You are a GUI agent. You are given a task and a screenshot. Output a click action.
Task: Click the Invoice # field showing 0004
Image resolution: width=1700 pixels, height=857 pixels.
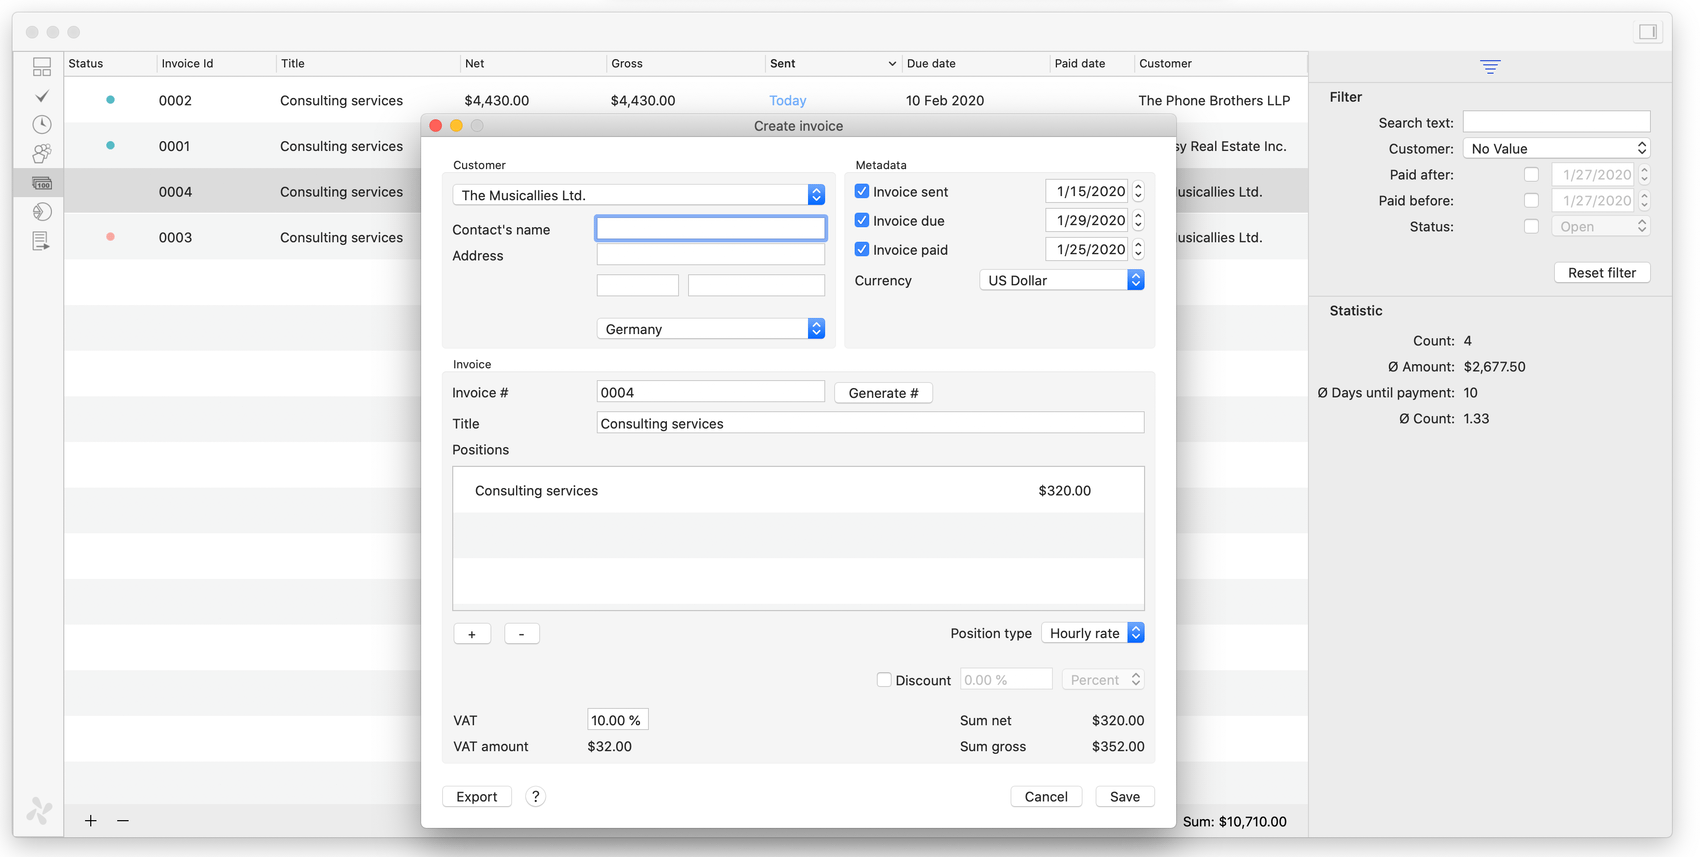[711, 392]
